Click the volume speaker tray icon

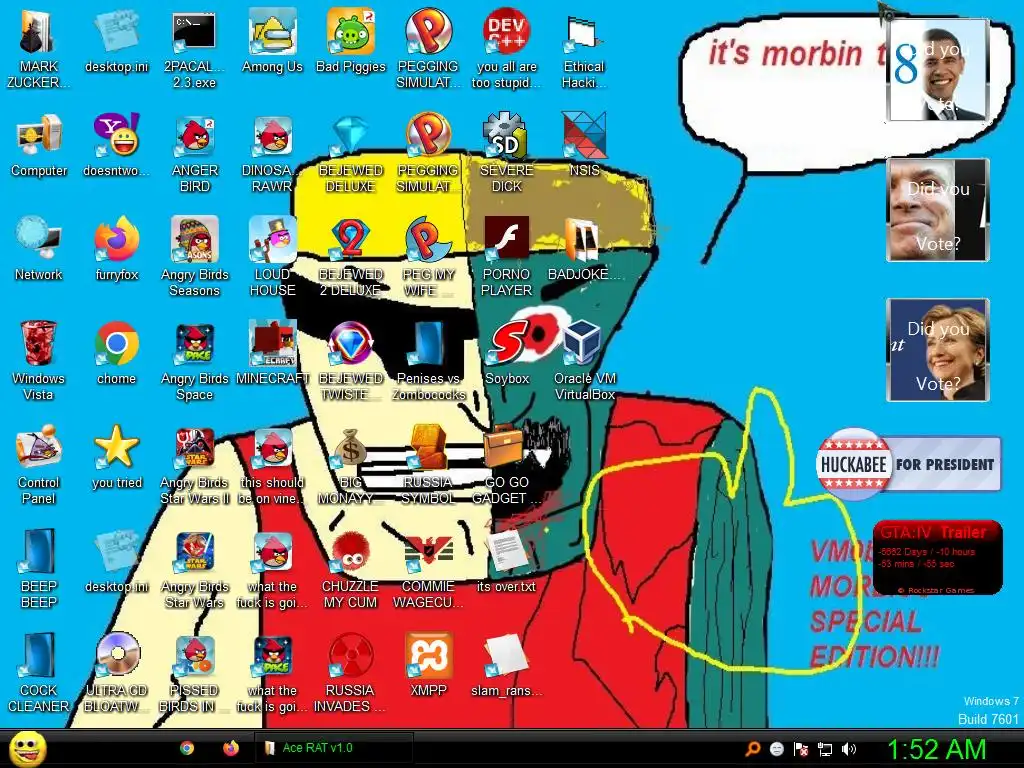click(x=849, y=749)
